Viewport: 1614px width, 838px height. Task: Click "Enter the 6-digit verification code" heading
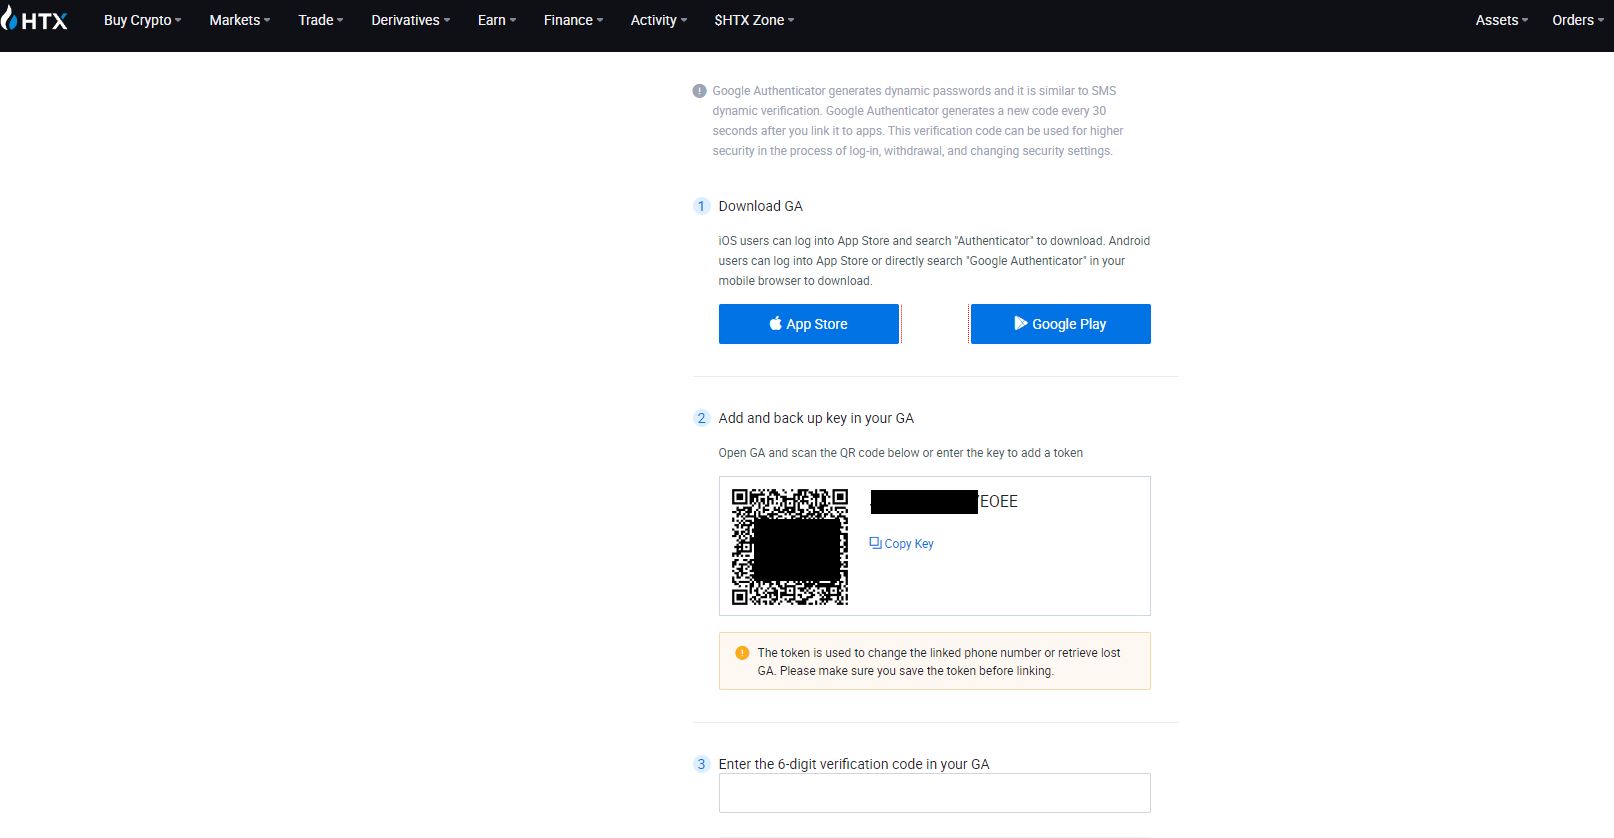coord(854,764)
